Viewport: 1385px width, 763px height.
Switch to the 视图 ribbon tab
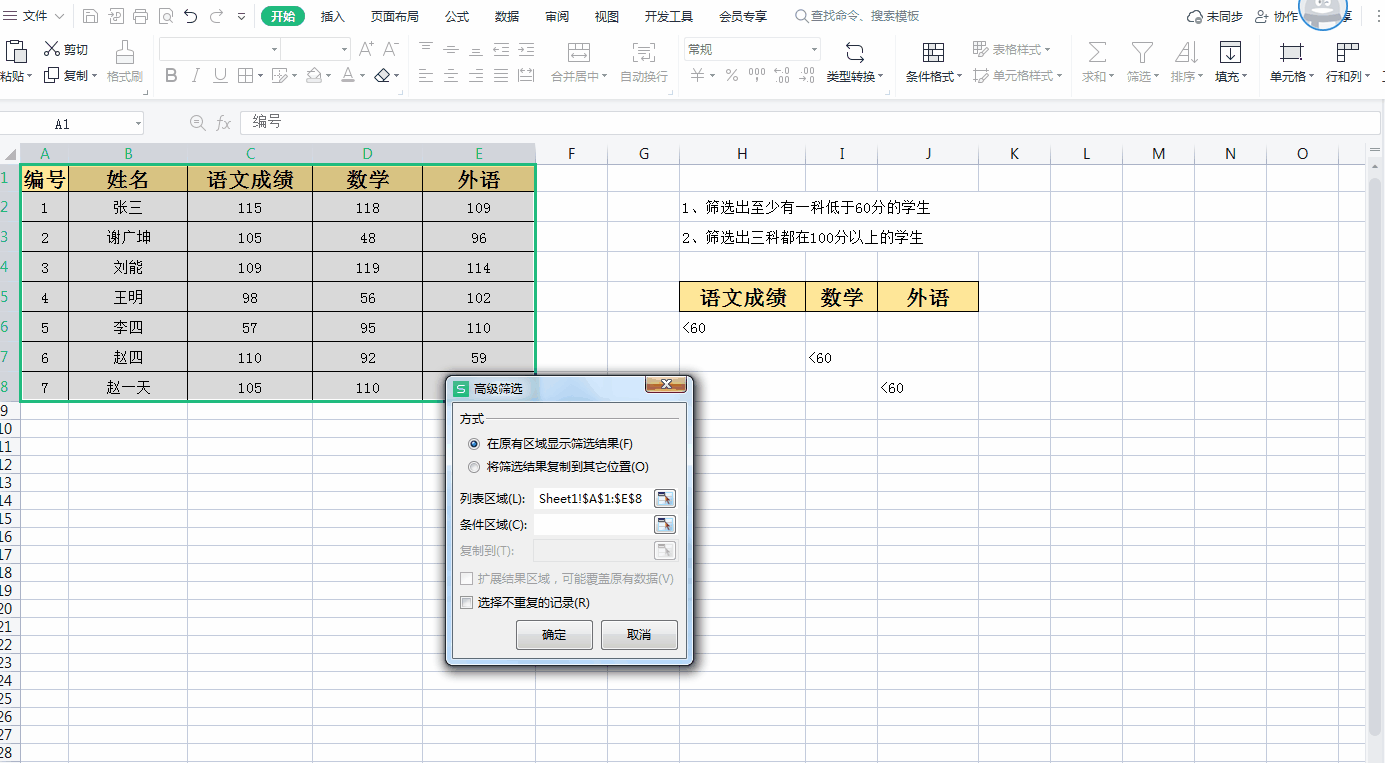pyautogui.click(x=607, y=16)
